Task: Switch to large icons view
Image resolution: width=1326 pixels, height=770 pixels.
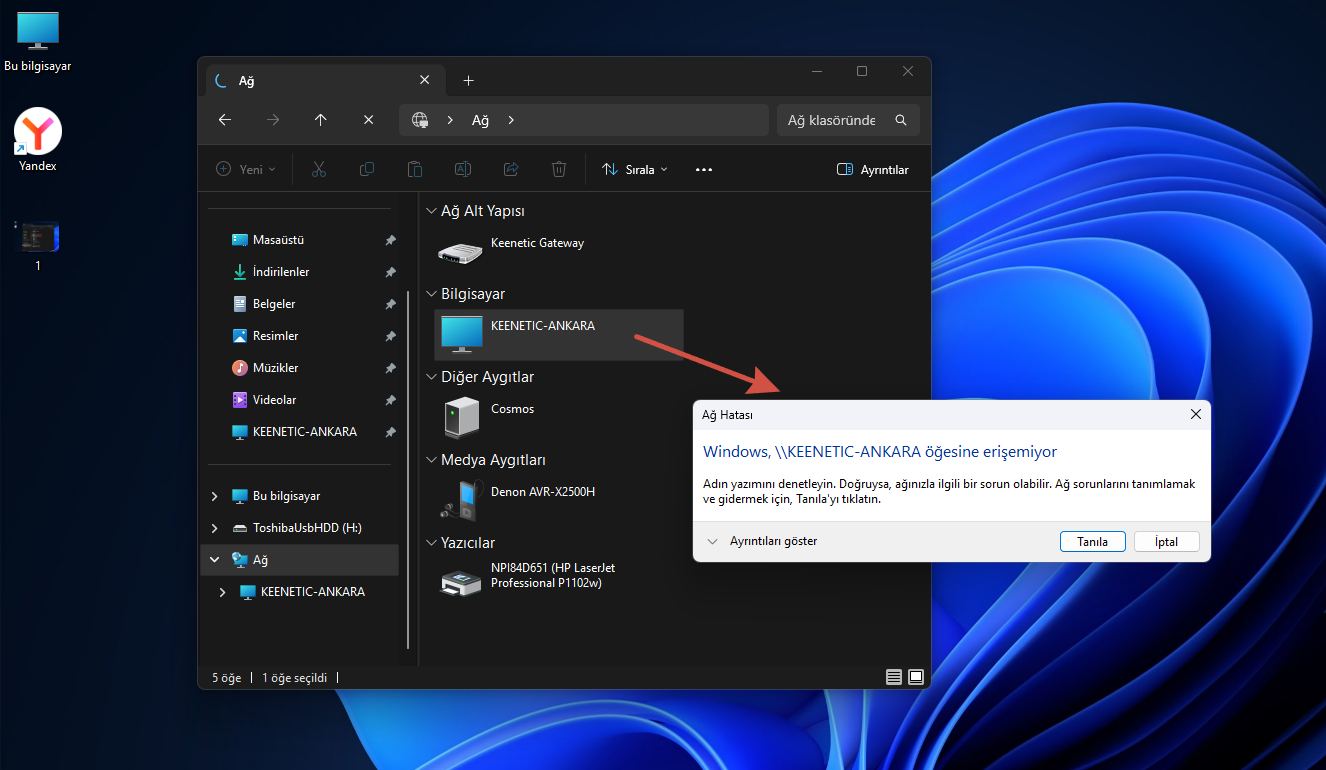Action: click(x=916, y=677)
